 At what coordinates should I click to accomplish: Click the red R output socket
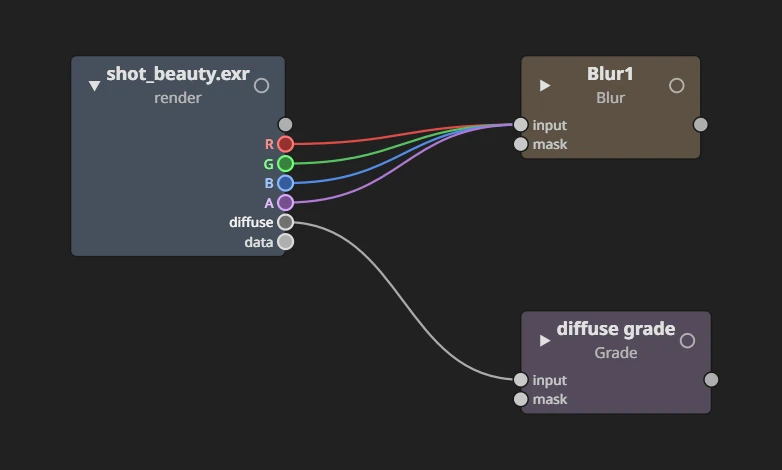[285, 144]
